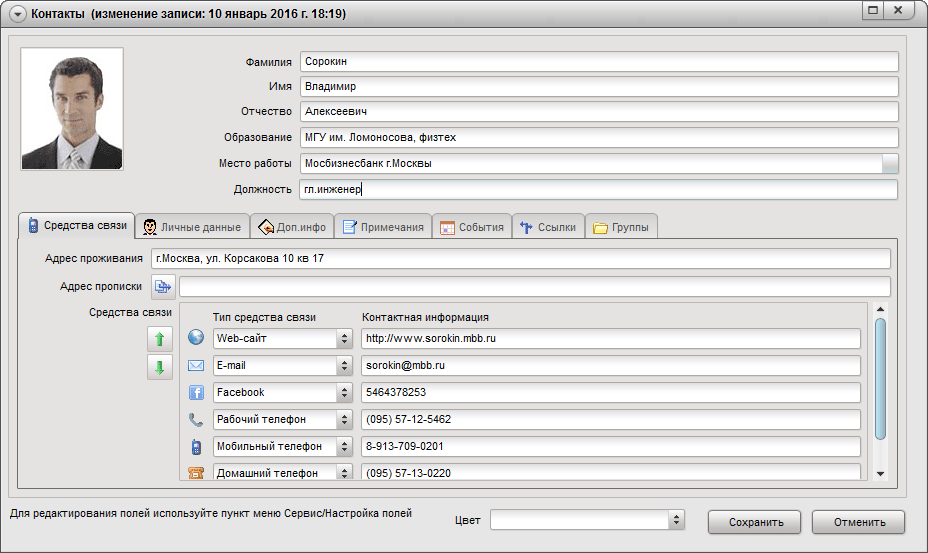Open the Рабочий телефон type dropdown
928x553 pixels.
(344, 420)
